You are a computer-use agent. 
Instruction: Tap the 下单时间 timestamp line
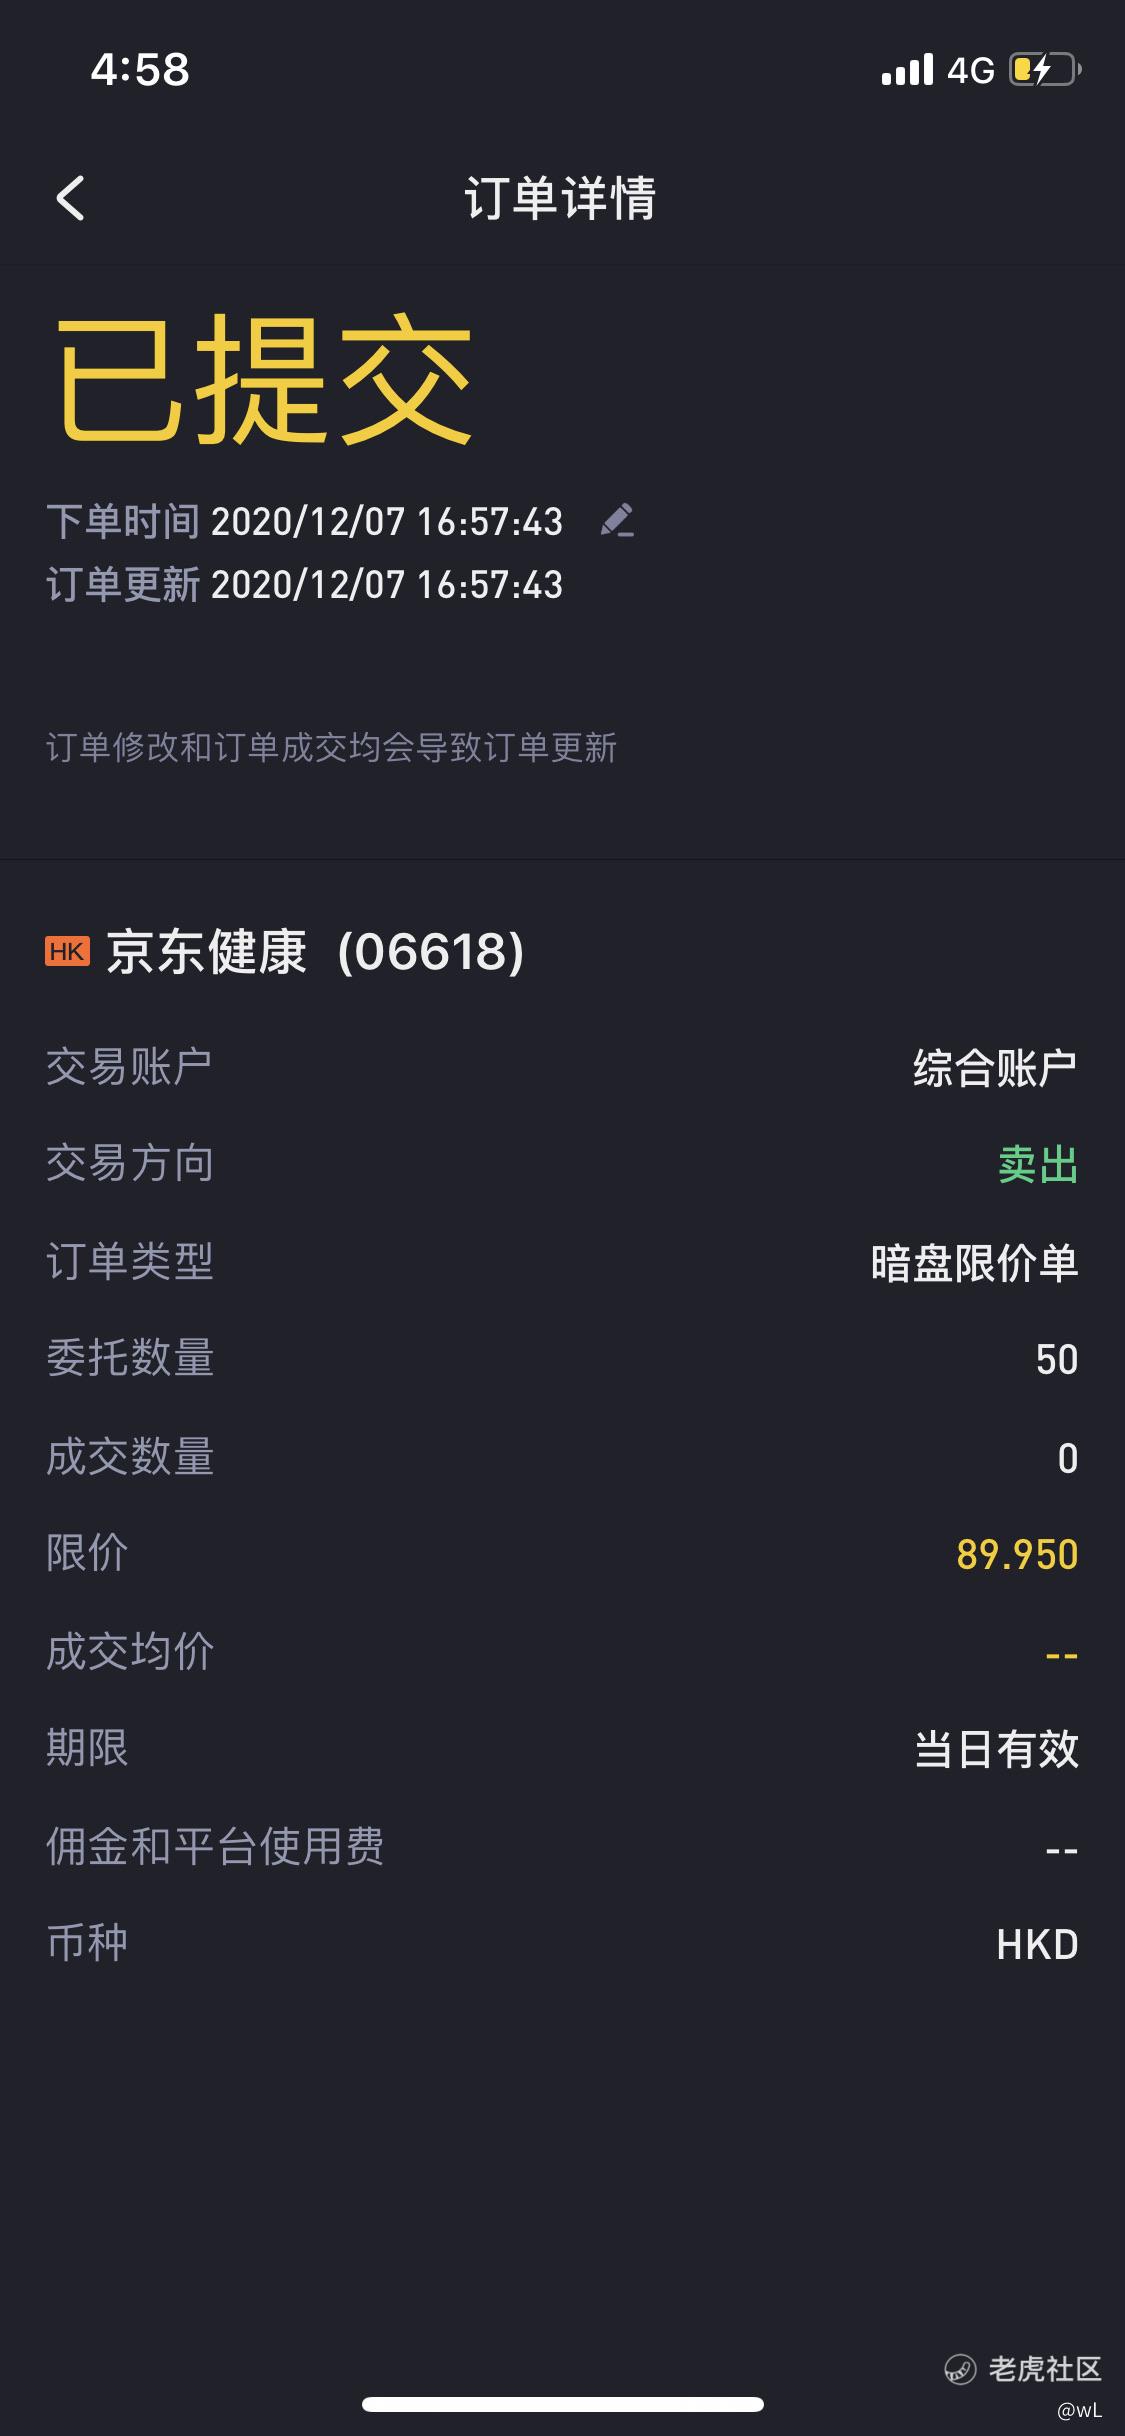305,522
